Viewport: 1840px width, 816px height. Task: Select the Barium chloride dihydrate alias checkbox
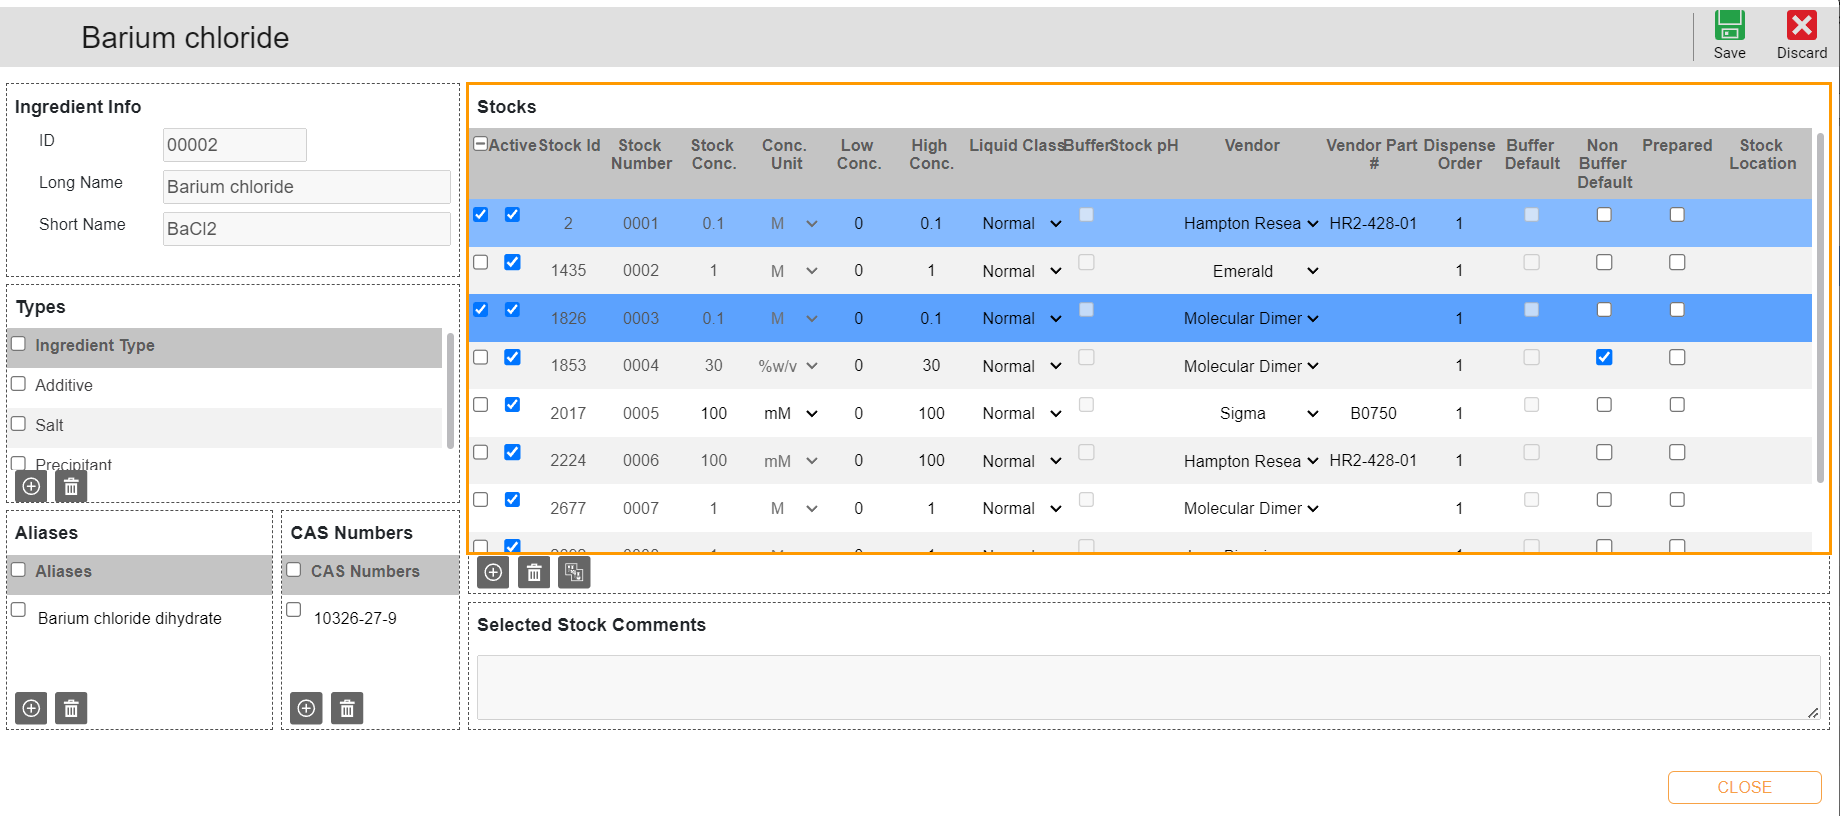(18, 610)
